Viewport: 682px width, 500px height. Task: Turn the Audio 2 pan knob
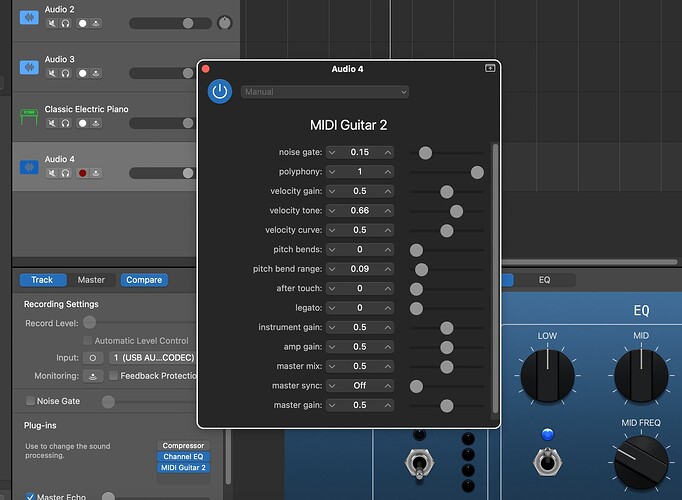pyautogui.click(x=224, y=23)
